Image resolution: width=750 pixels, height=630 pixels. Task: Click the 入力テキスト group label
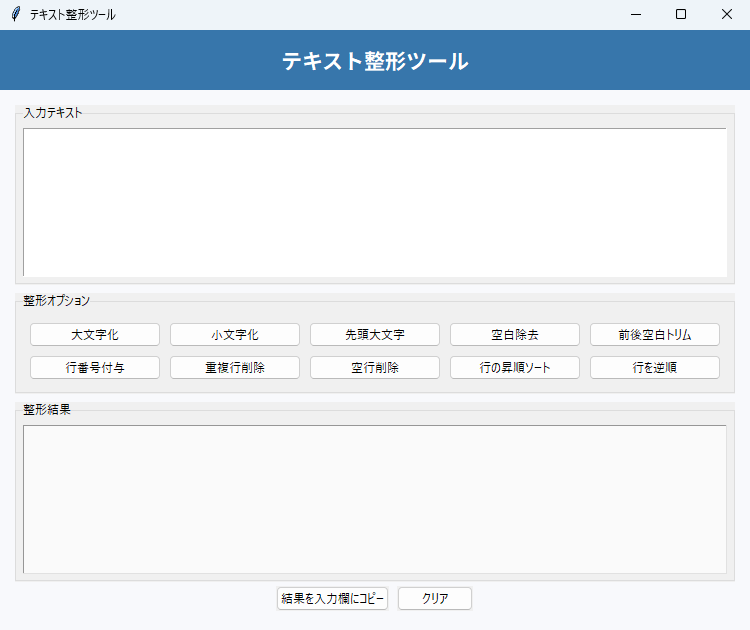click(53, 113)
